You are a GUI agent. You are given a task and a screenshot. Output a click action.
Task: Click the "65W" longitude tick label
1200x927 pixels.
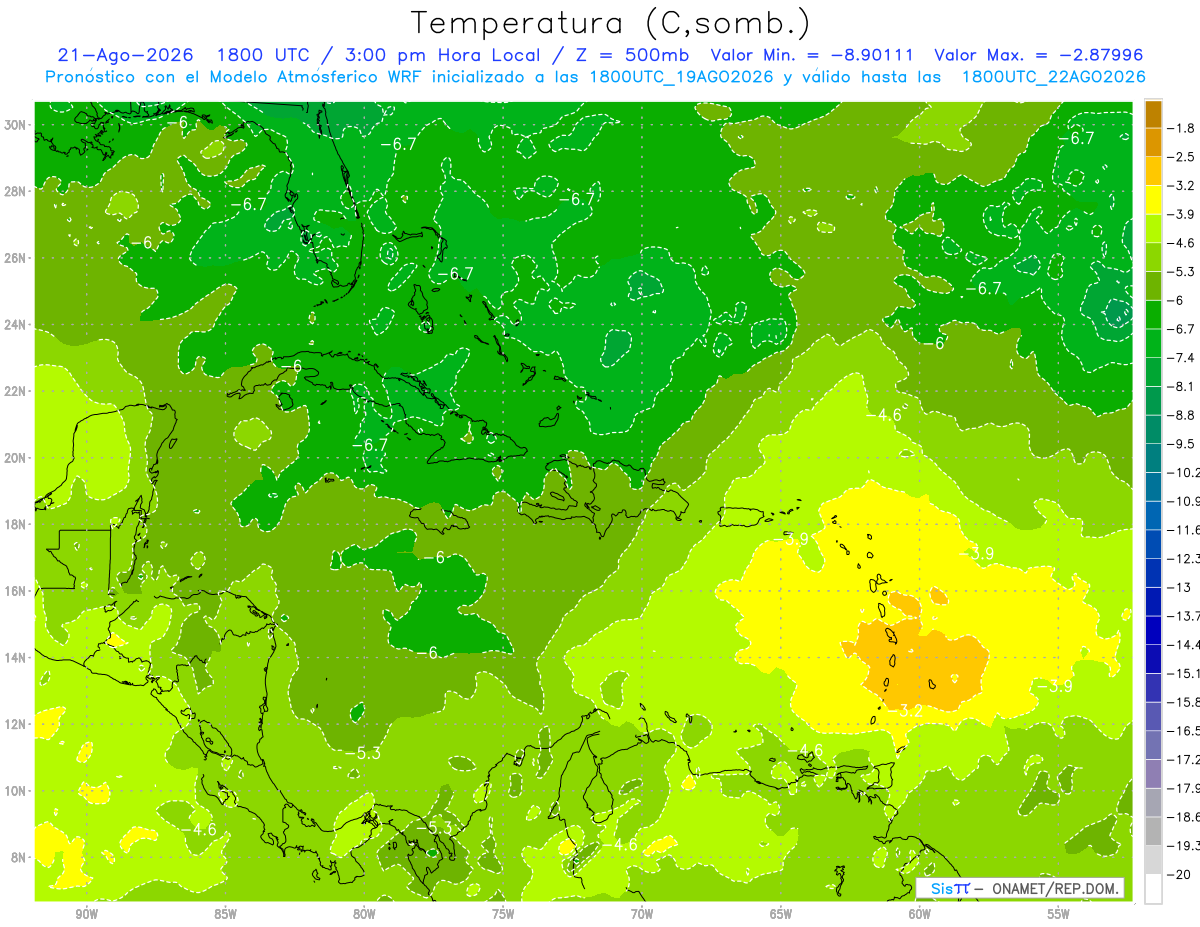coord(781,914)
